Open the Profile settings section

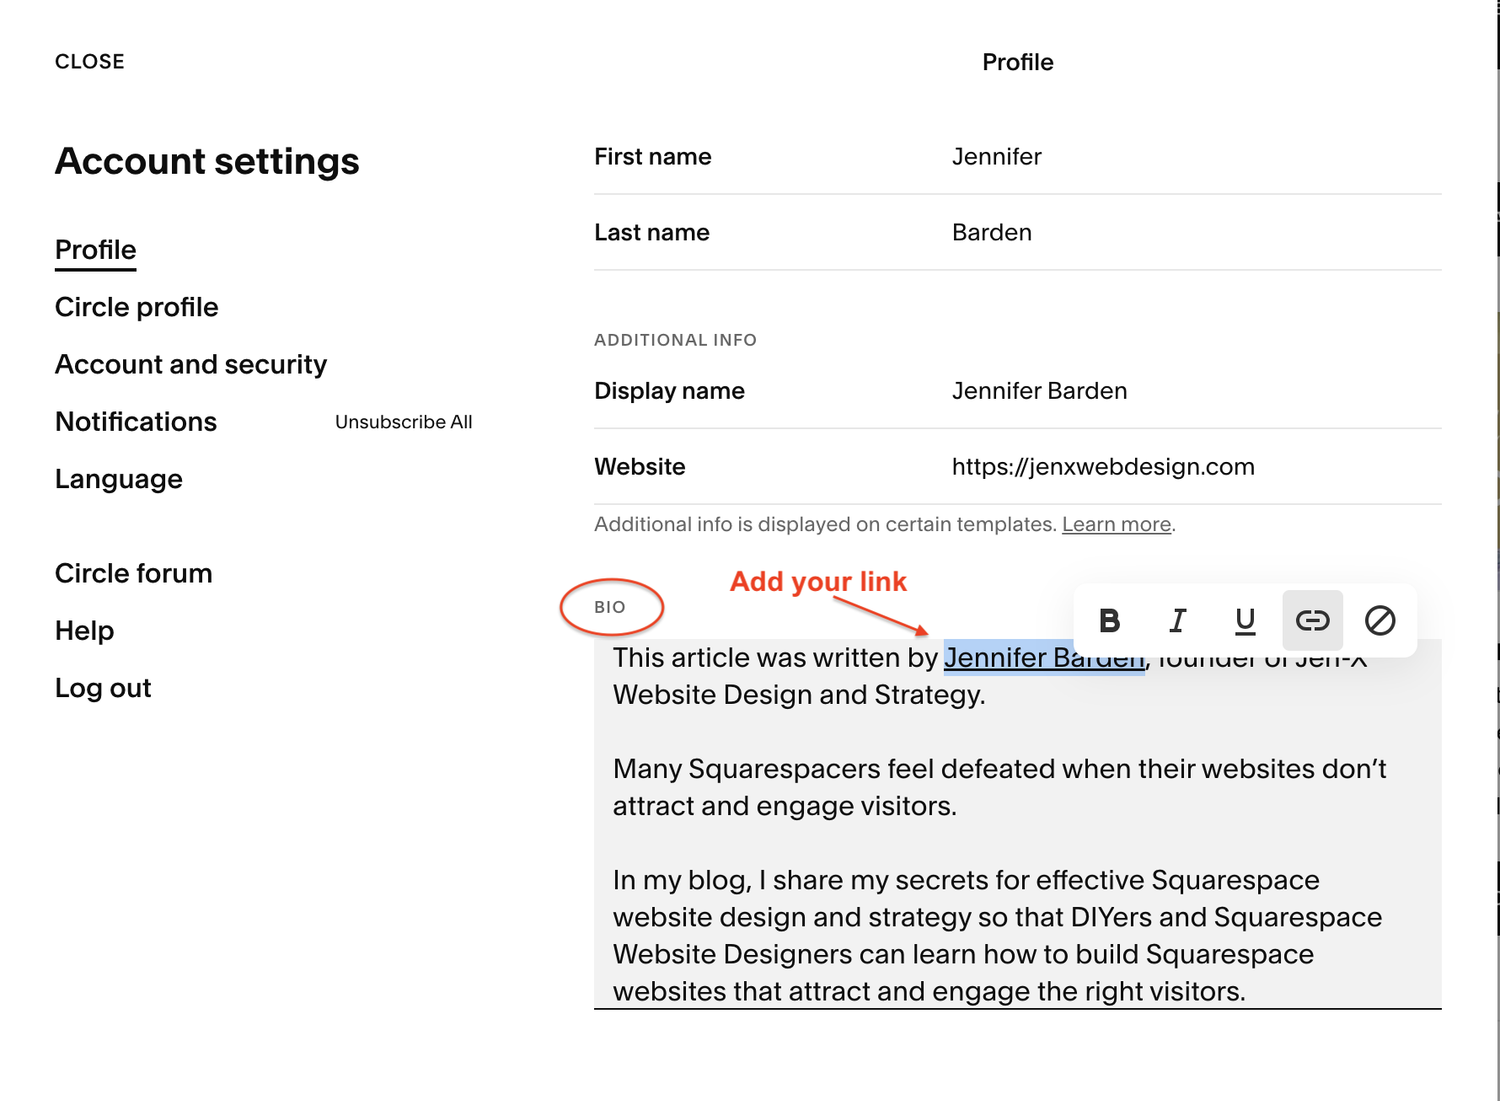click(x=96, y=250)
